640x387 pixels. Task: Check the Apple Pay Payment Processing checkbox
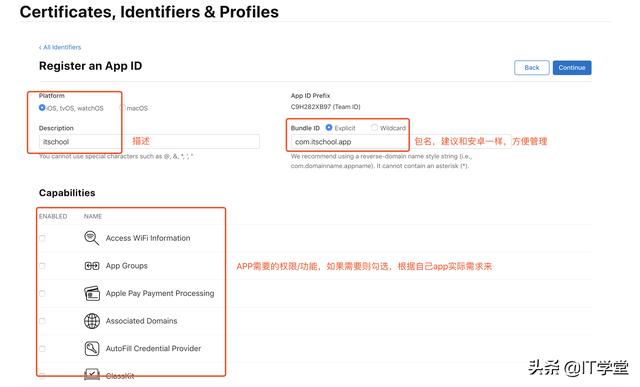click(x=42, y=294)
